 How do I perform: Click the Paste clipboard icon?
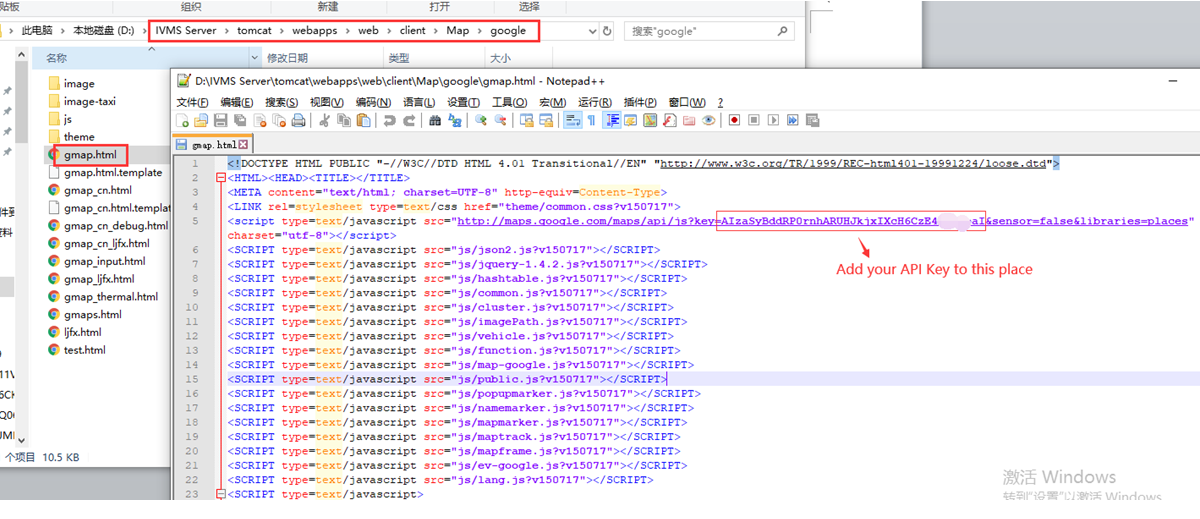tap(363, 120)
